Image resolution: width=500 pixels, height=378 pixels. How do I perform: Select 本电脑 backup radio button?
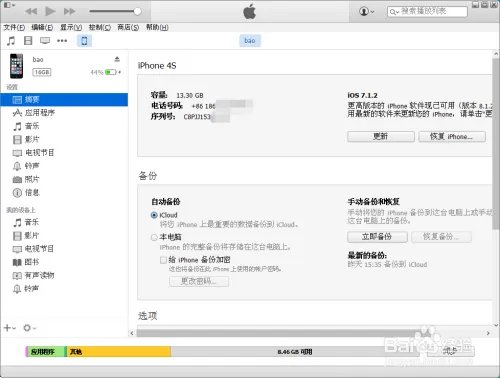click(x=154, y=237)
